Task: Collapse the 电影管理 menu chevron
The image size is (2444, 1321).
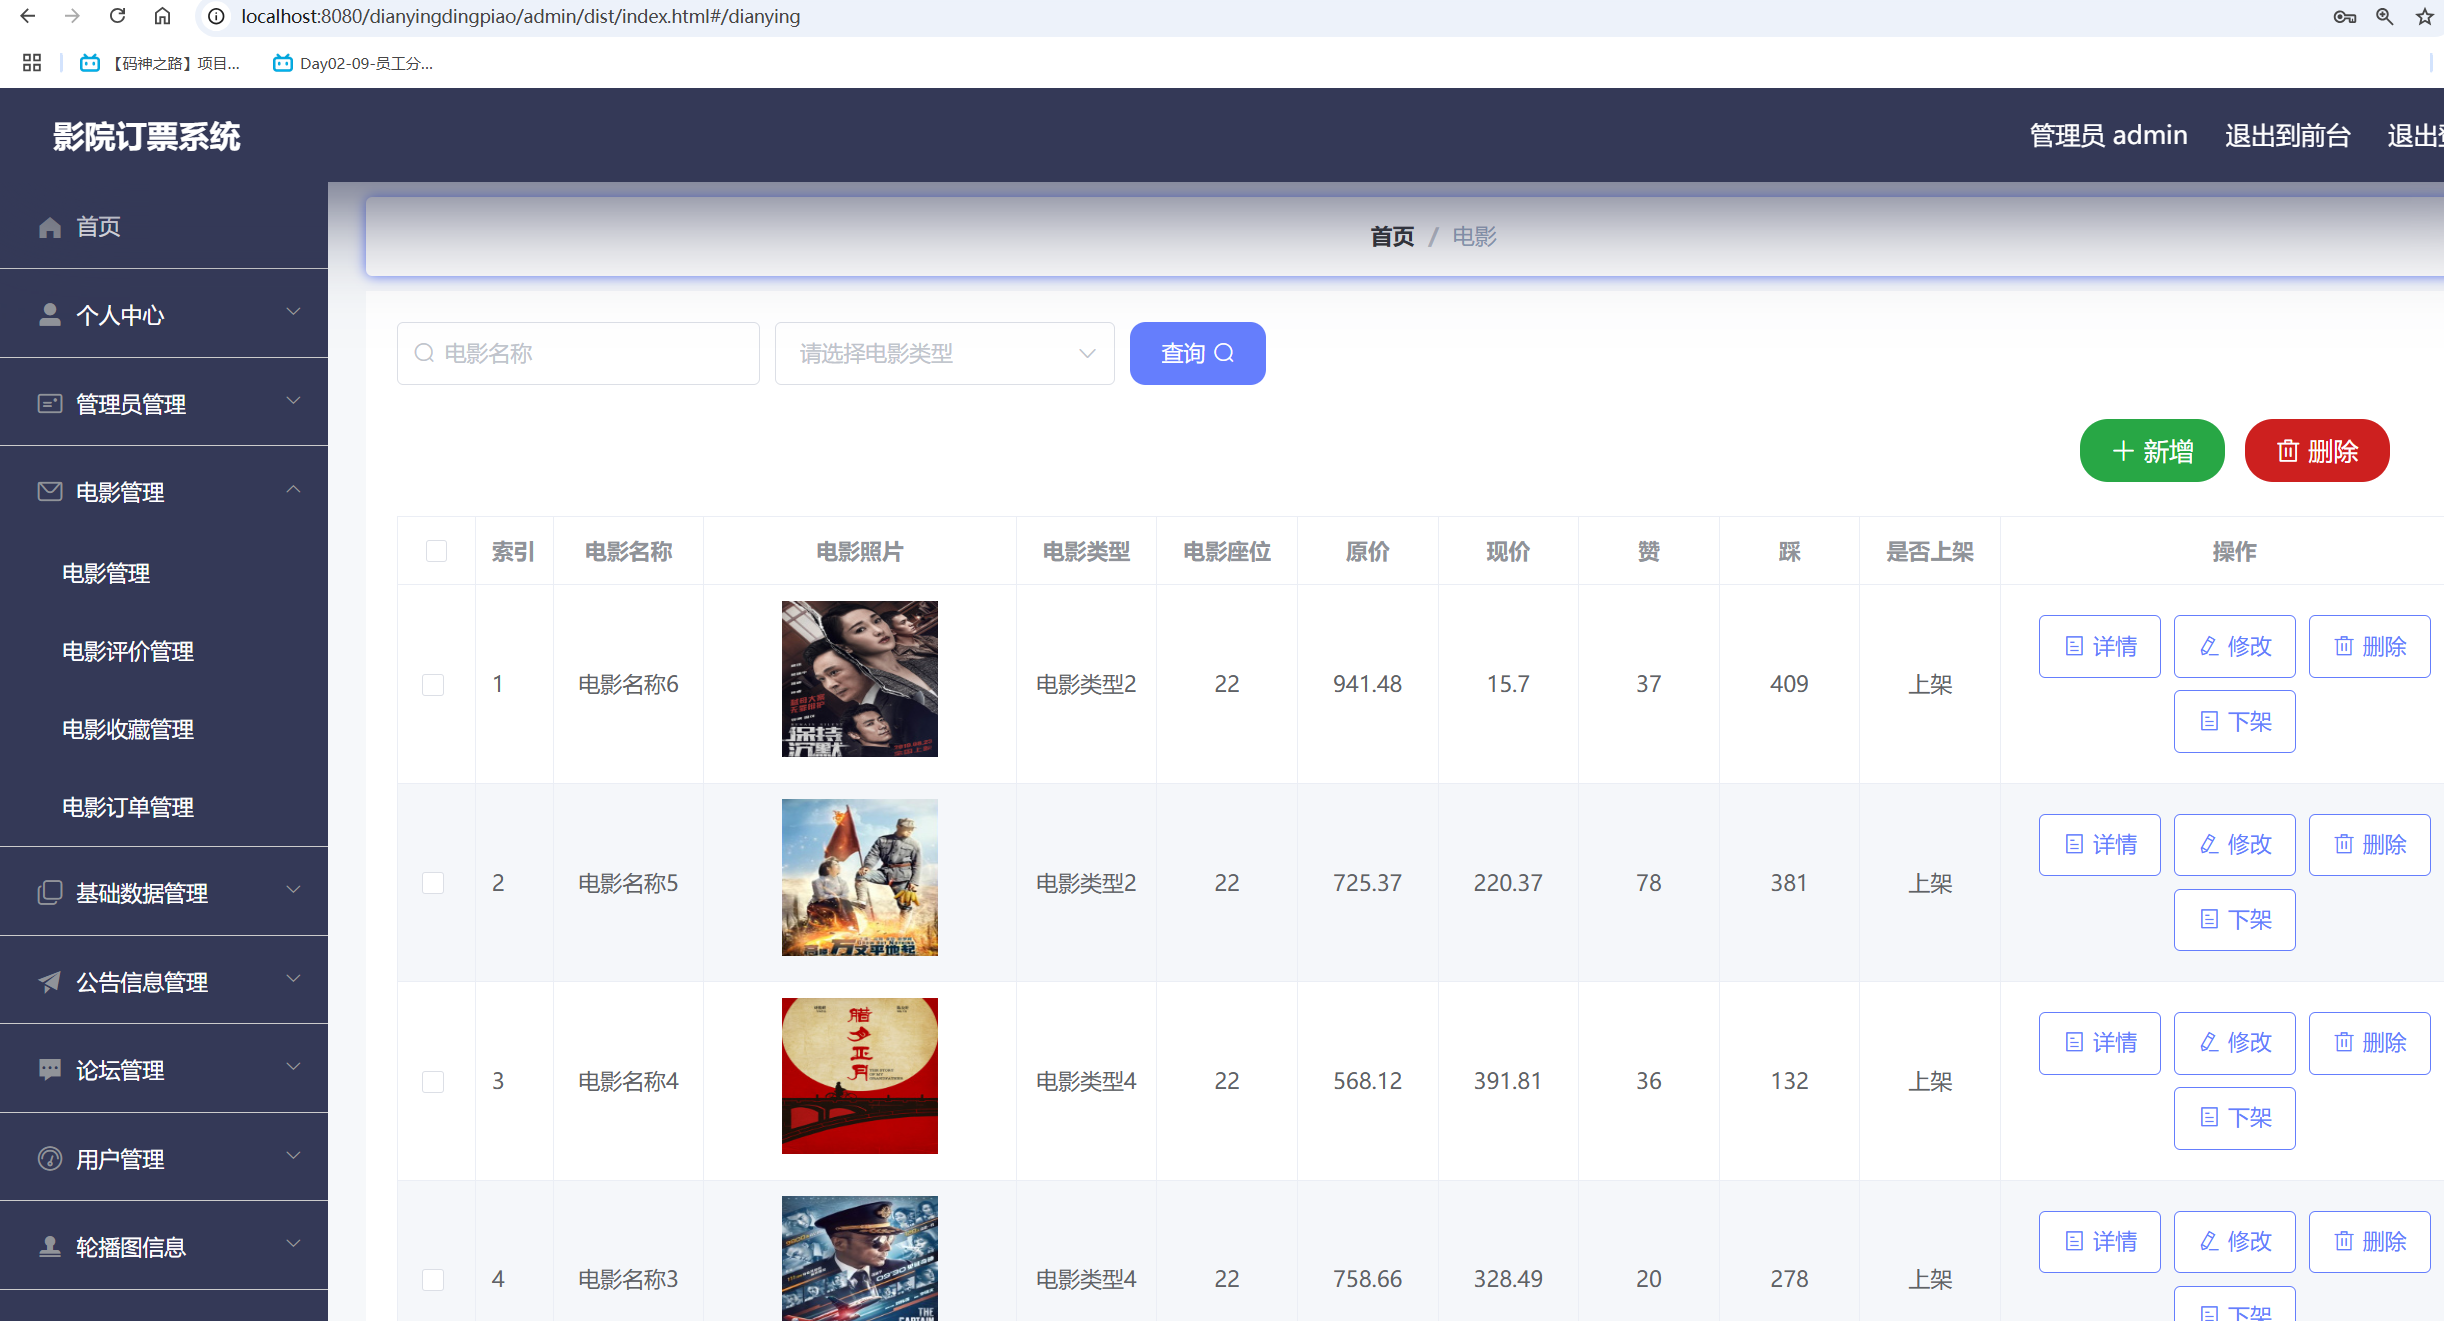Action: (x=293, y=489)
